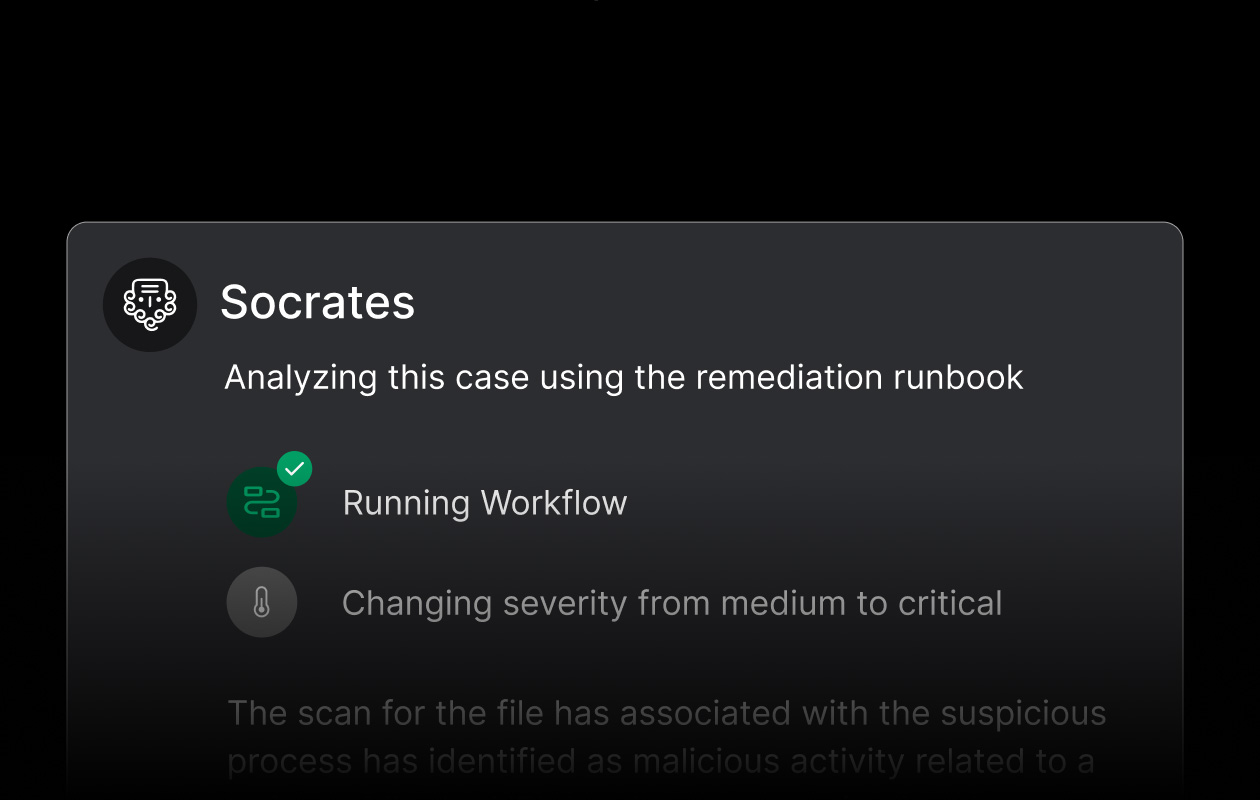This screenshot has width=1260, height=800.
Task: Select the Socrates name heading
Action: click(317, 302)
